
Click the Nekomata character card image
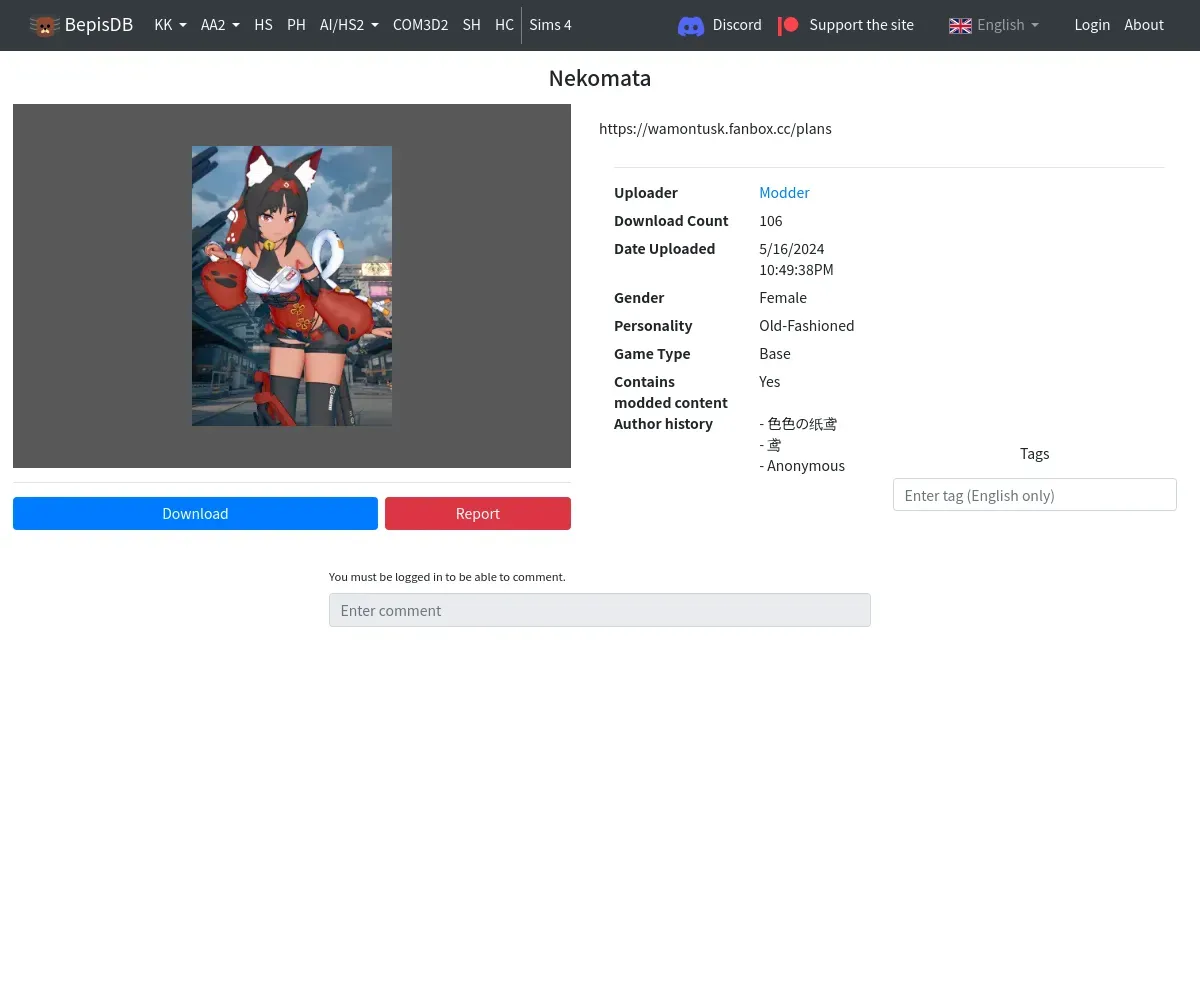(292, 286)
